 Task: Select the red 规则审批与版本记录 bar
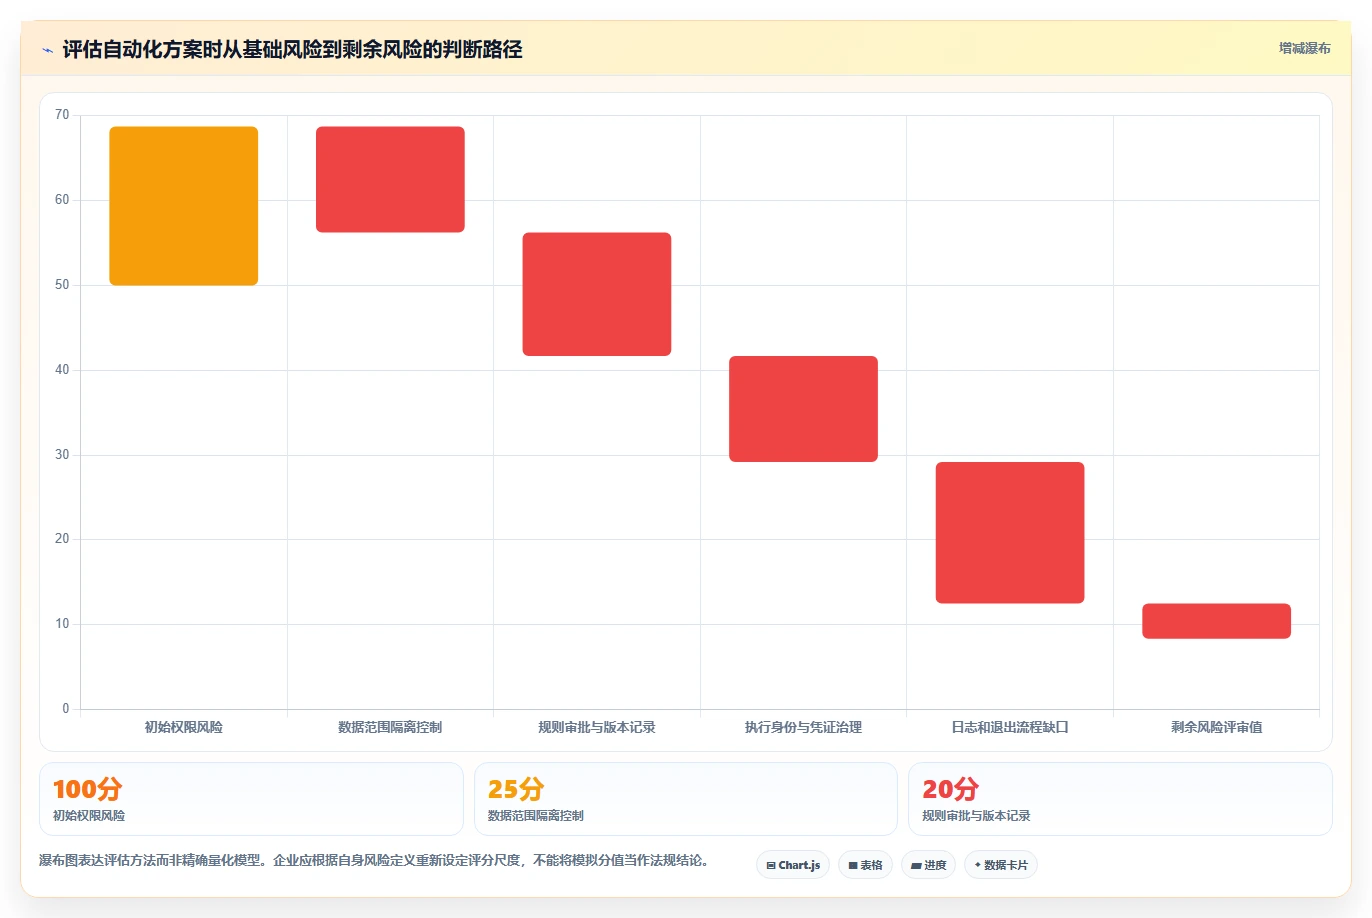(597, 294)
